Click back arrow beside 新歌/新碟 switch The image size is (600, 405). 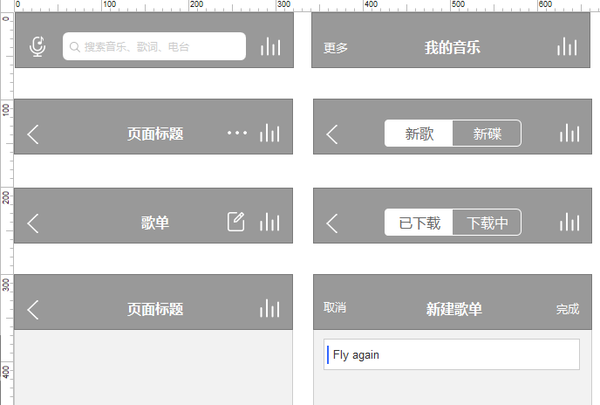332,134
